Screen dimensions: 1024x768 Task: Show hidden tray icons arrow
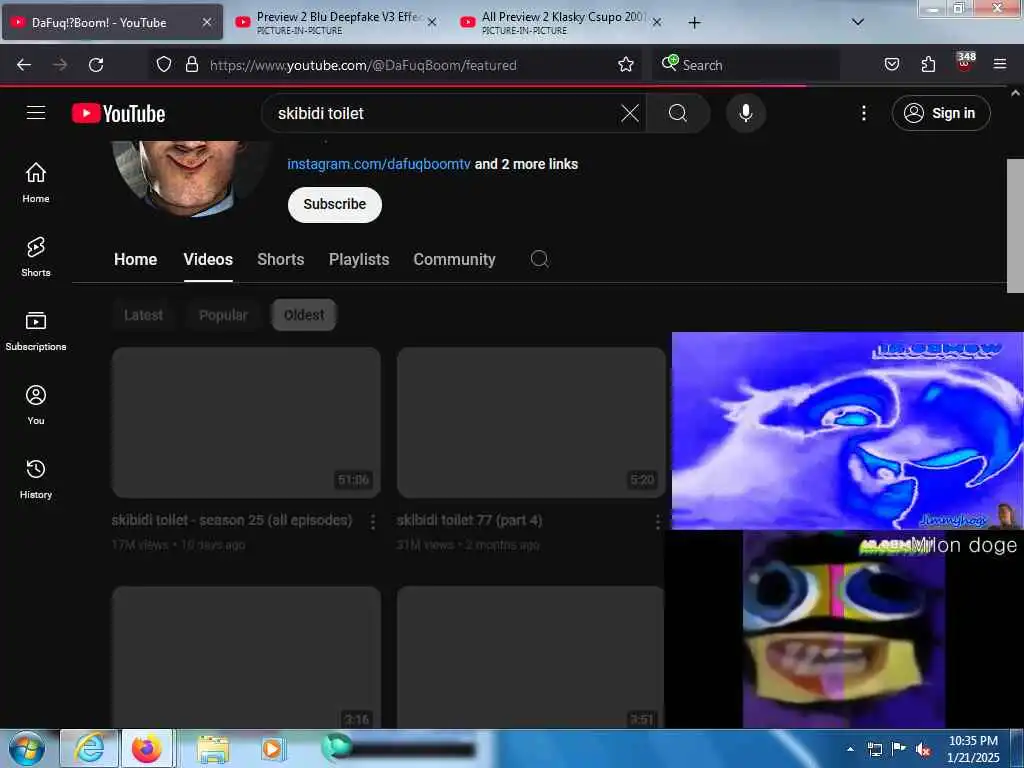click(x=850, y=749)
